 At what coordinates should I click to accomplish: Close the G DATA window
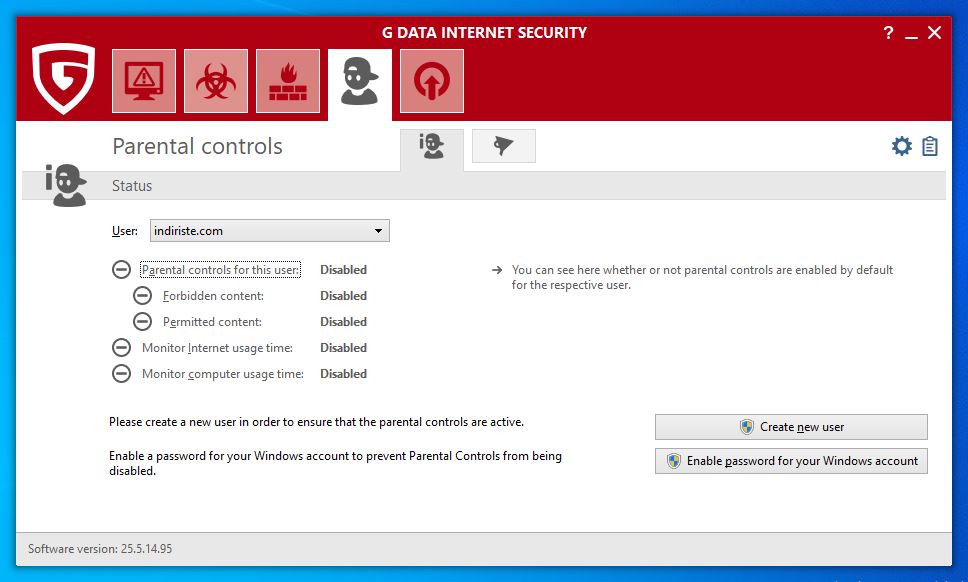tap(935, 33)
